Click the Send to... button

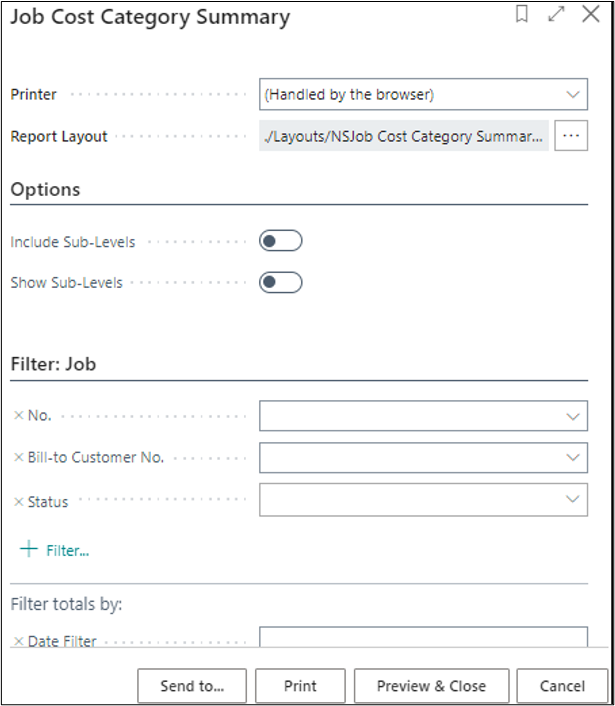(x=192, y=686)
